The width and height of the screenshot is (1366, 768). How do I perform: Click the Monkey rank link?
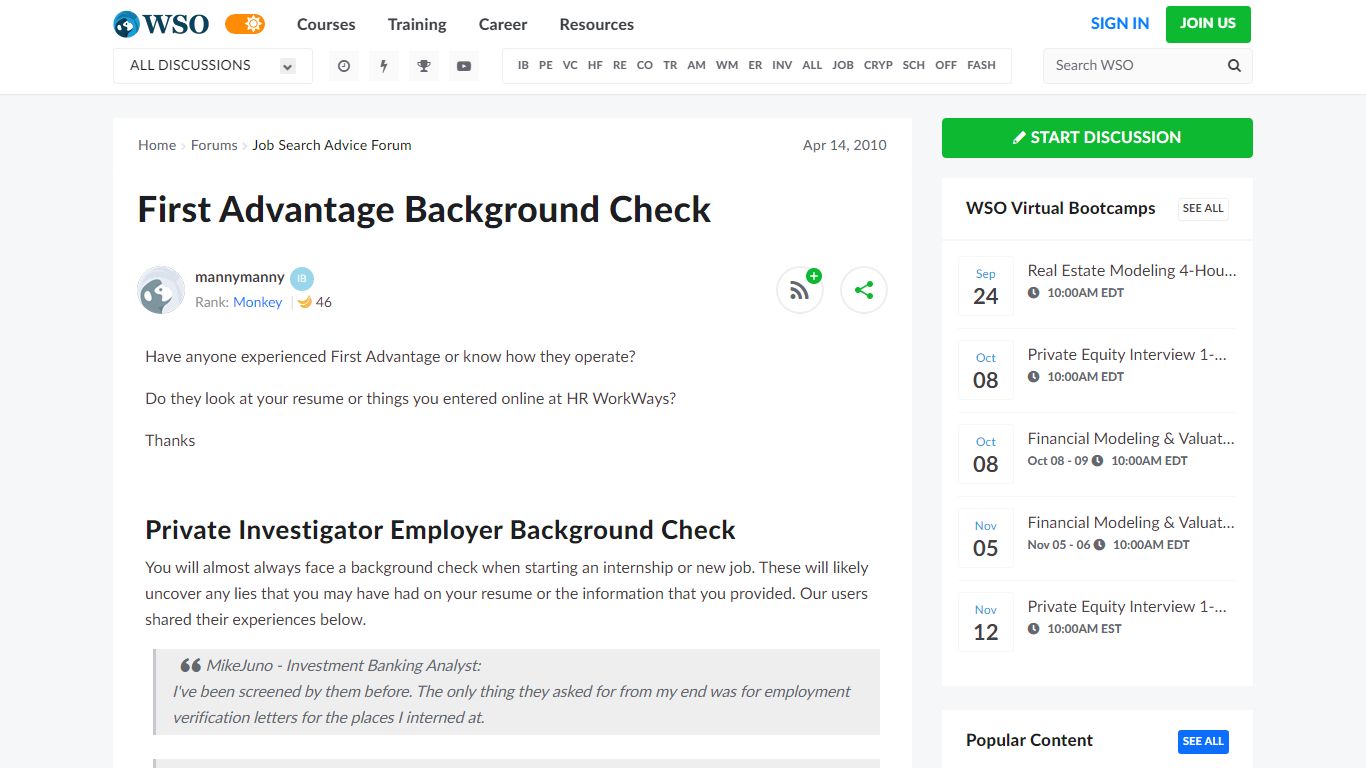[257, 302]
